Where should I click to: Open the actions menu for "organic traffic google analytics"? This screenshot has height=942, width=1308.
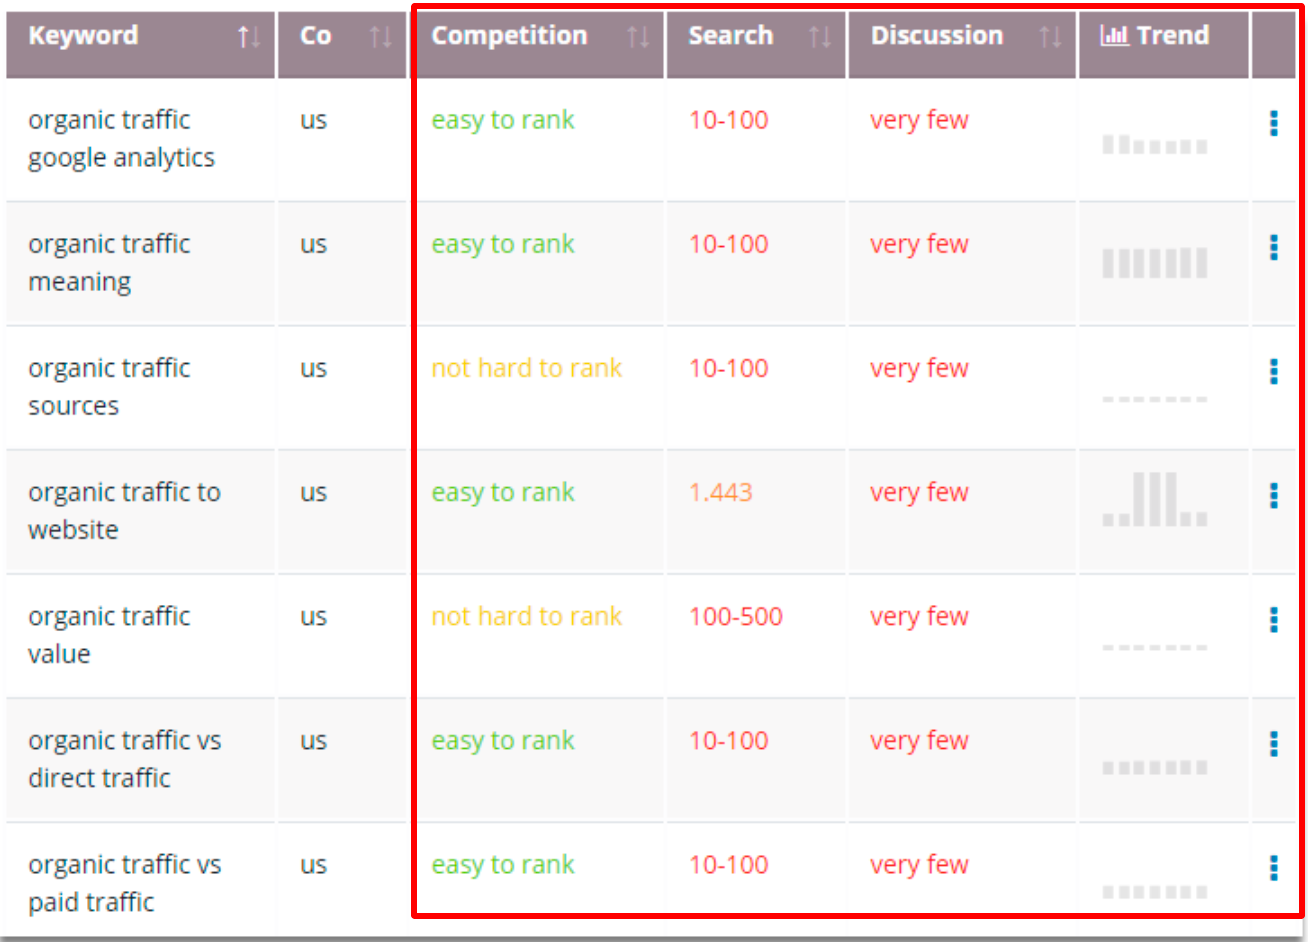click(x=1274, y=124)
